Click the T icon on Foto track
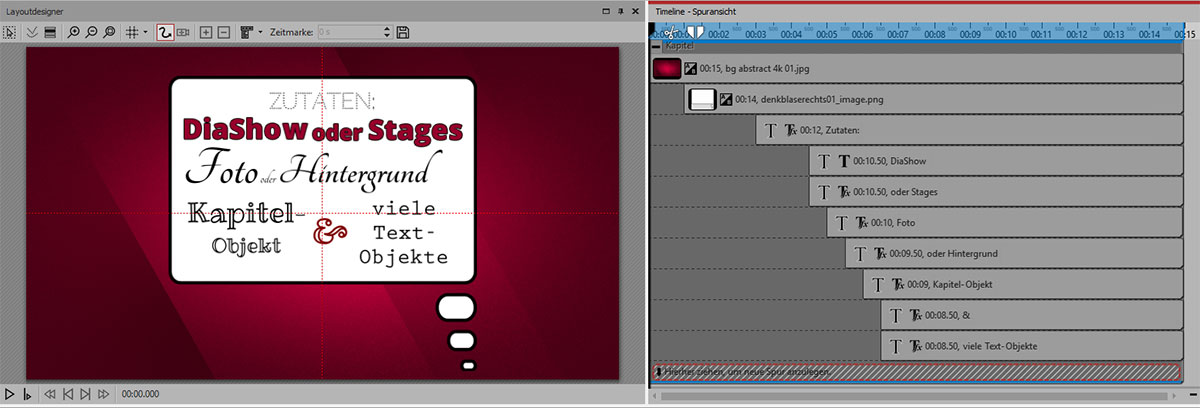Screen dimensions: 1200x408 [x=842, y=222]
